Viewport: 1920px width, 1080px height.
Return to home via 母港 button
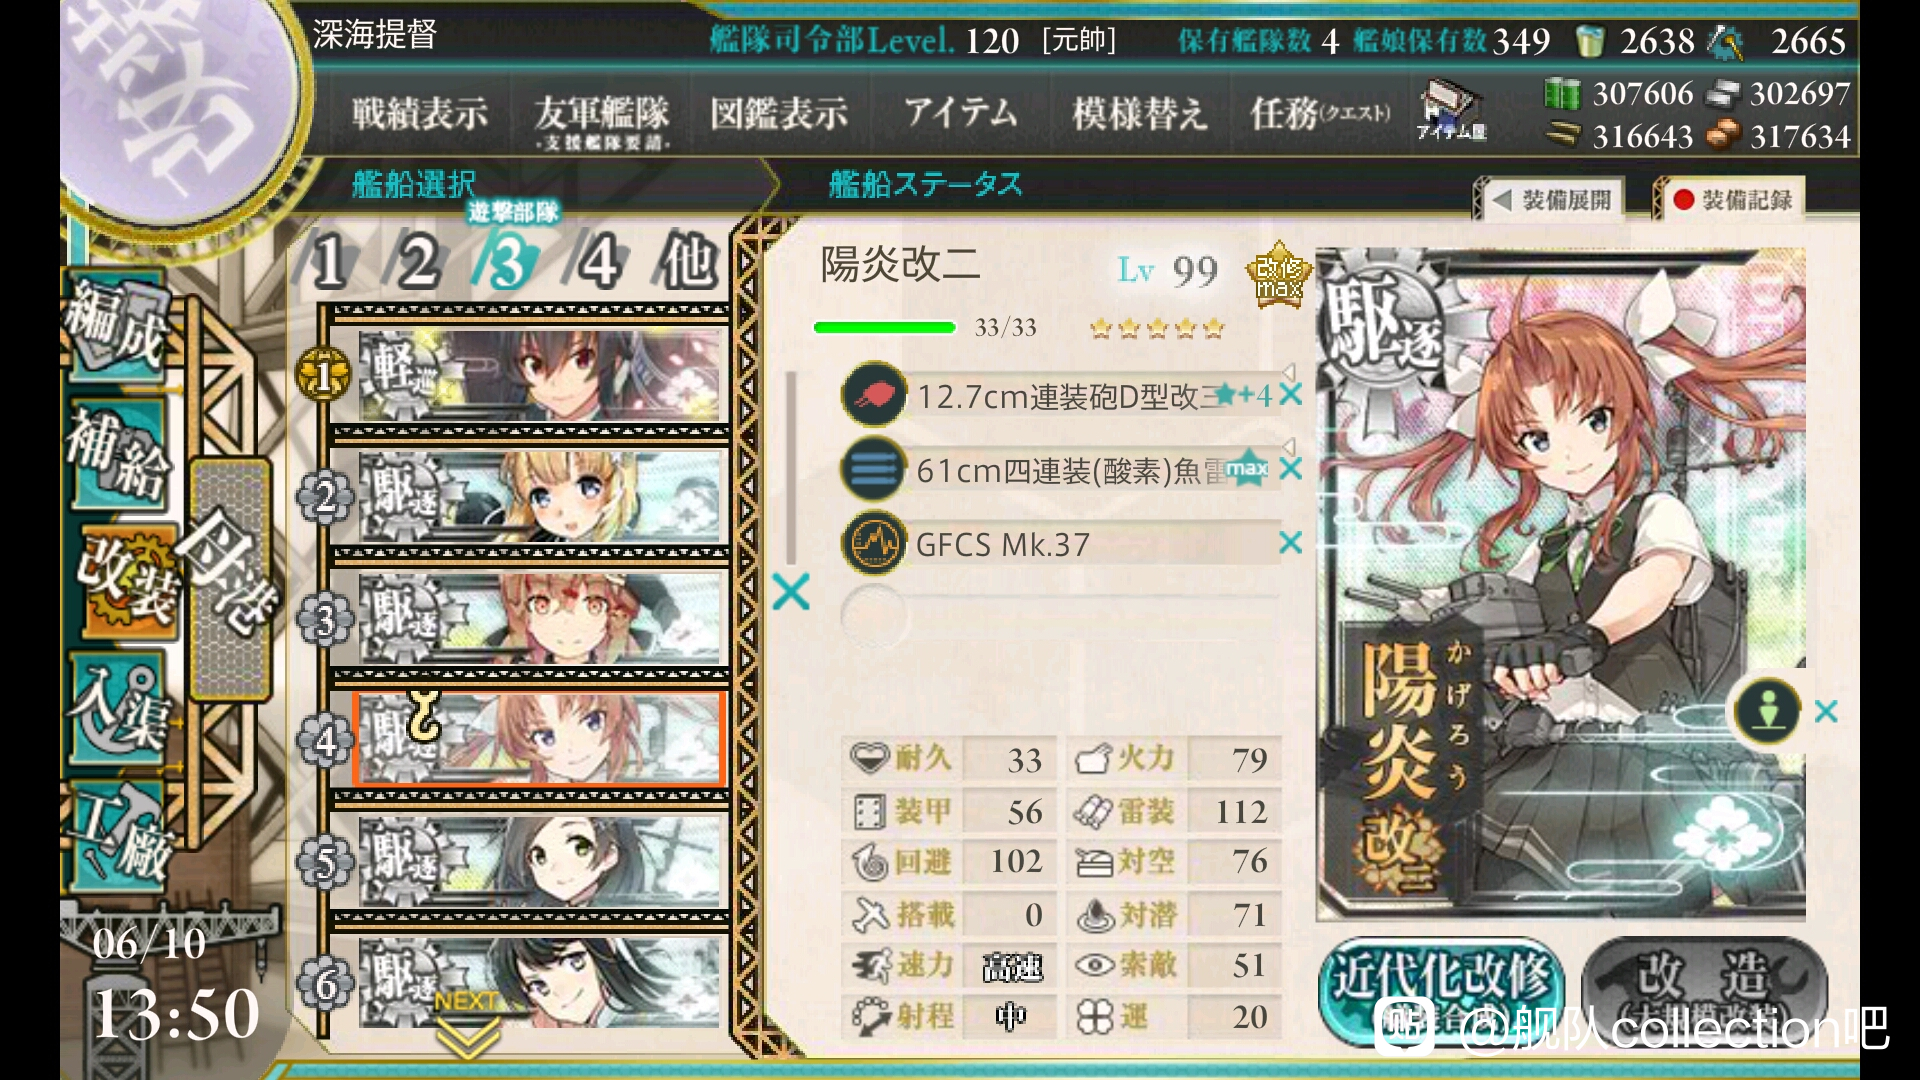(231, 578)
